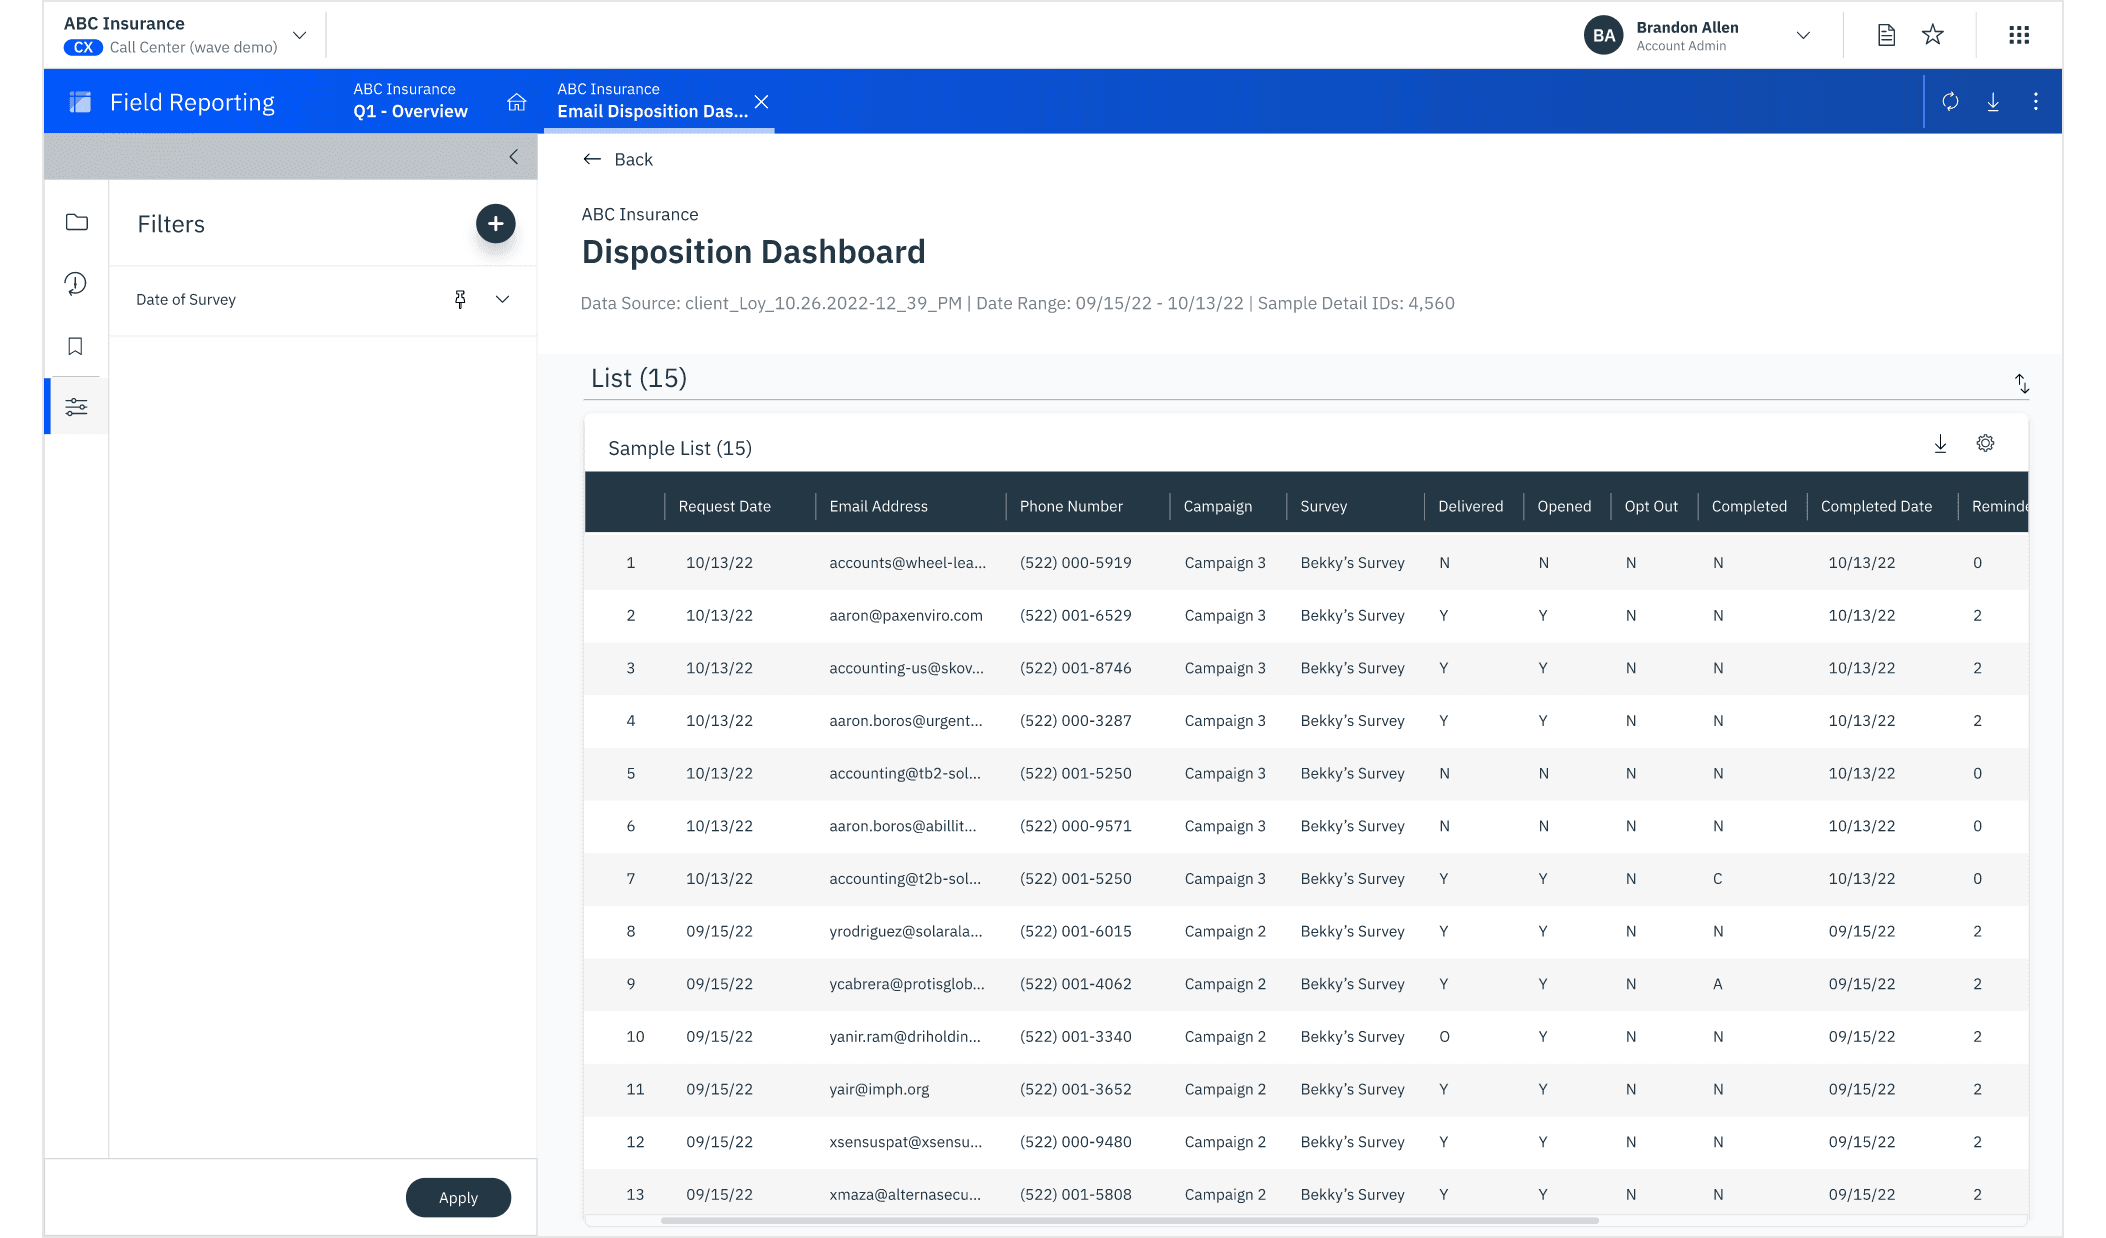
Task: Click the Apply filters button
Action: click(x=458, y=1197)
